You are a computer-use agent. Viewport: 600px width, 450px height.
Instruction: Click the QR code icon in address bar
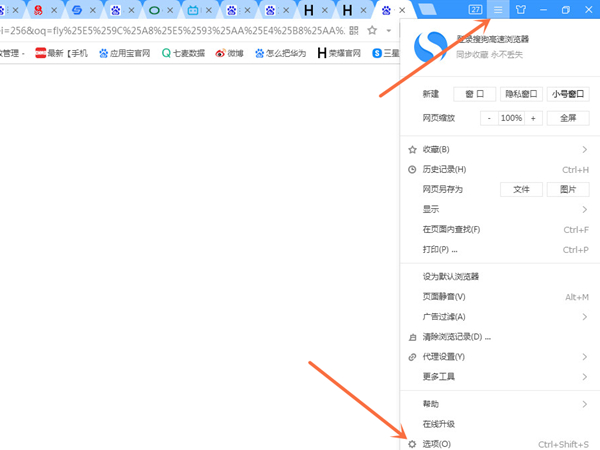coord(354,31)
